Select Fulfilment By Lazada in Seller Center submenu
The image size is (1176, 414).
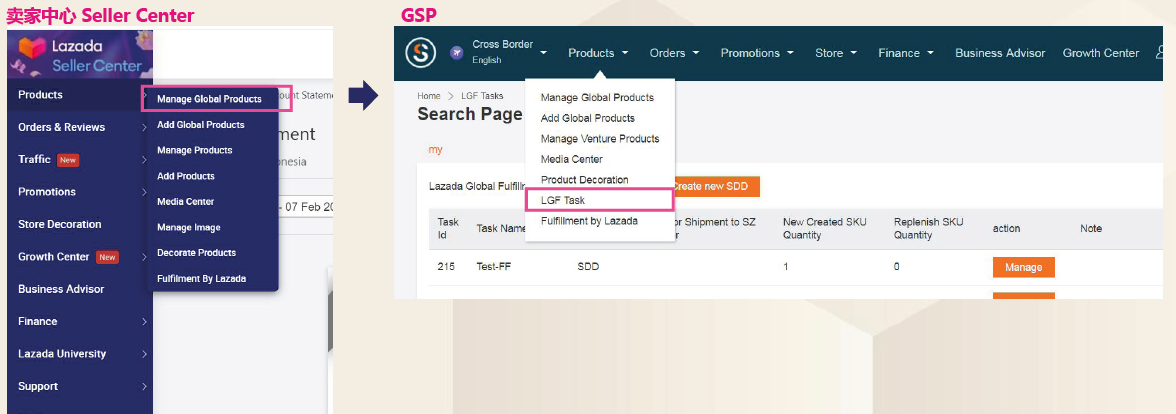point(201,278)
